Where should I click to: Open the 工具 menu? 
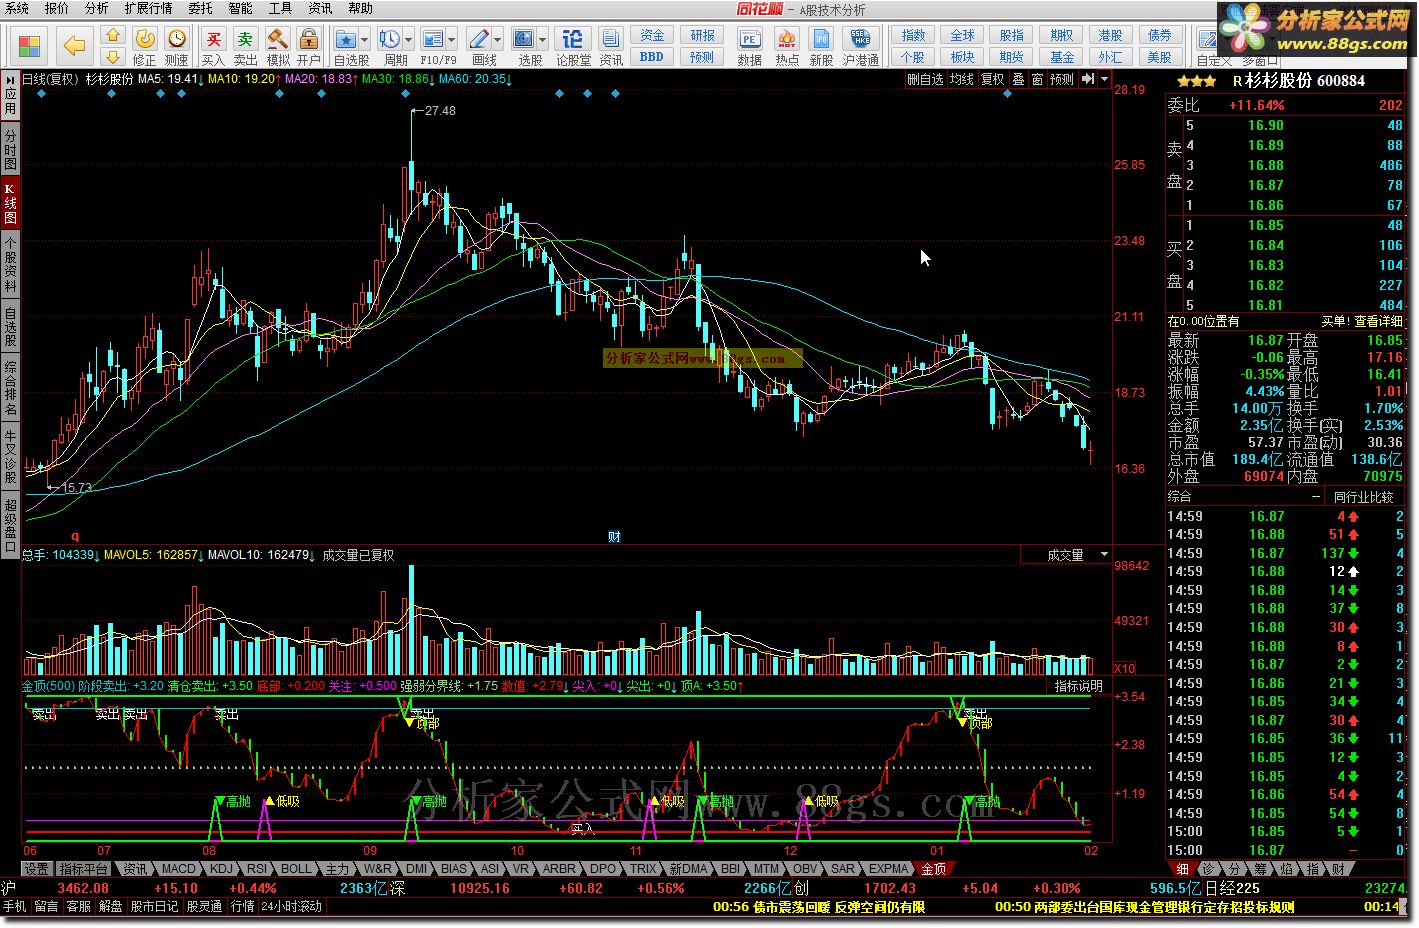tap(280, 8)
